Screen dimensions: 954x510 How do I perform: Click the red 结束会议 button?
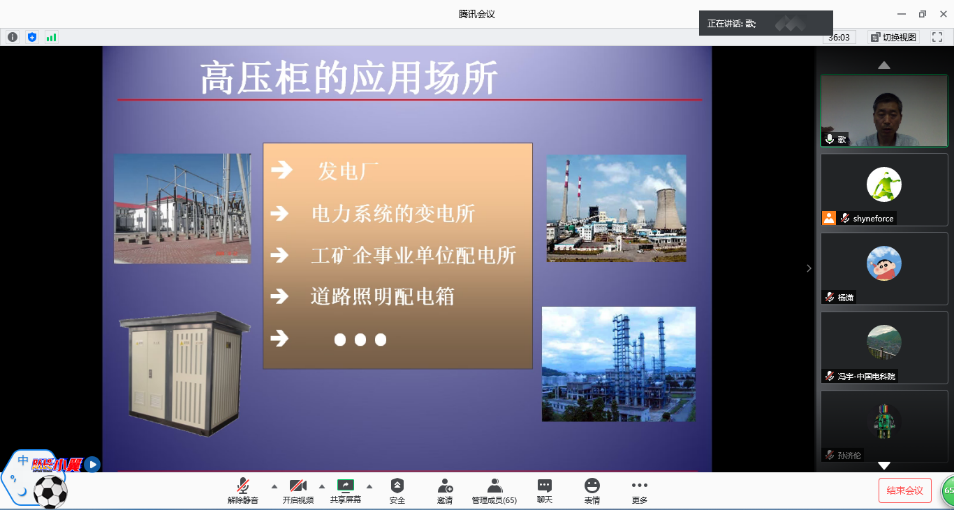(904, 490)
